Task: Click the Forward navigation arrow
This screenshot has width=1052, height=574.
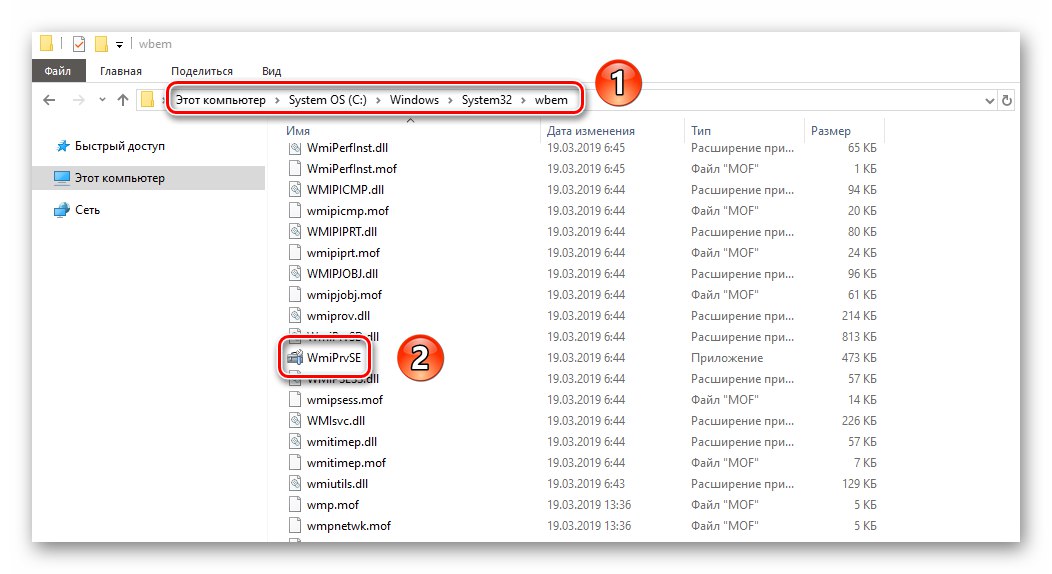Action: click(x=78, y=100)
